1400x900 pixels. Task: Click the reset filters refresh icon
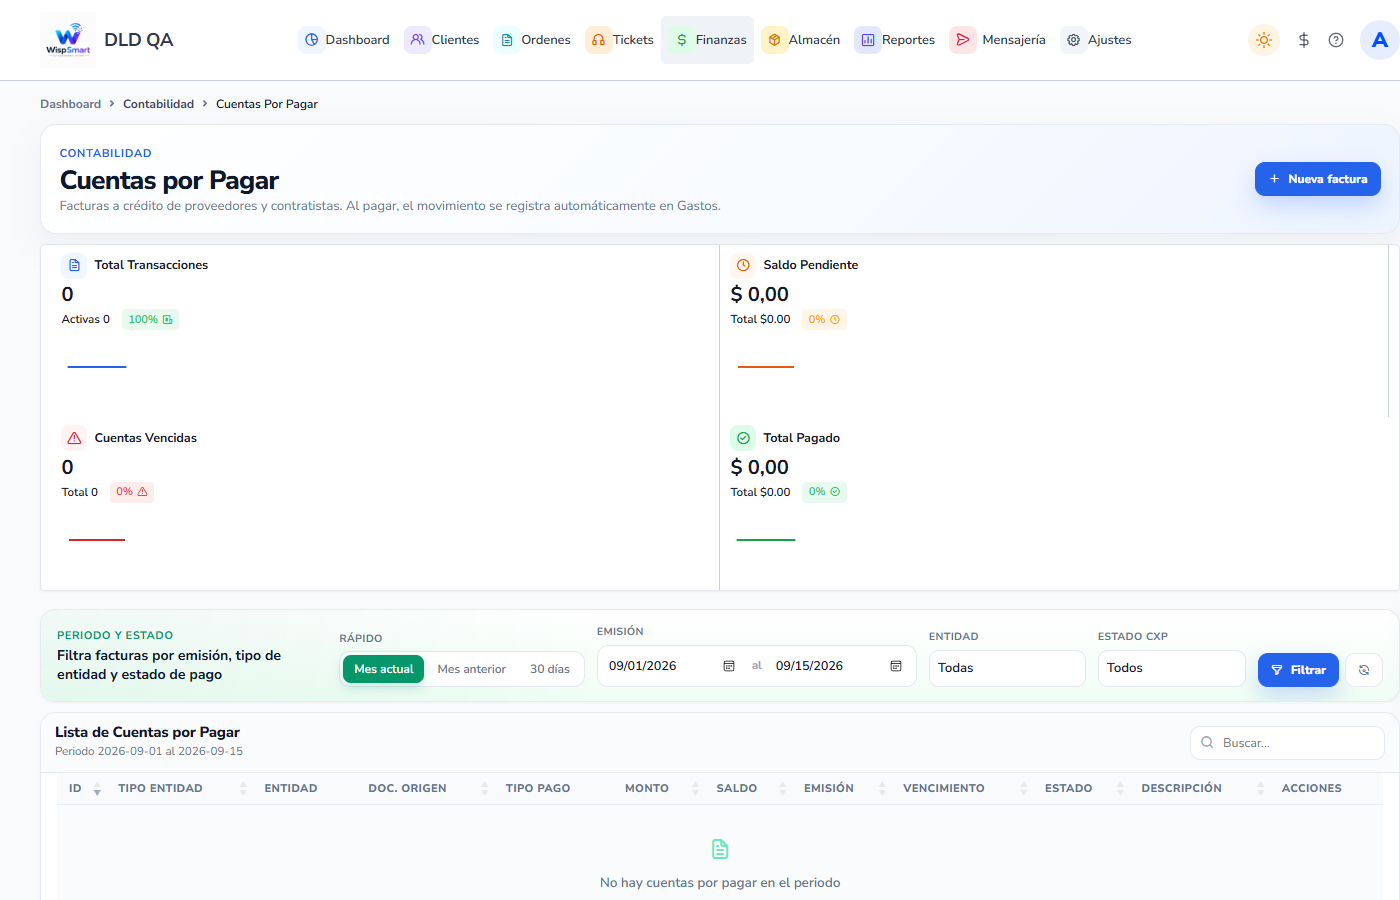1364,670
